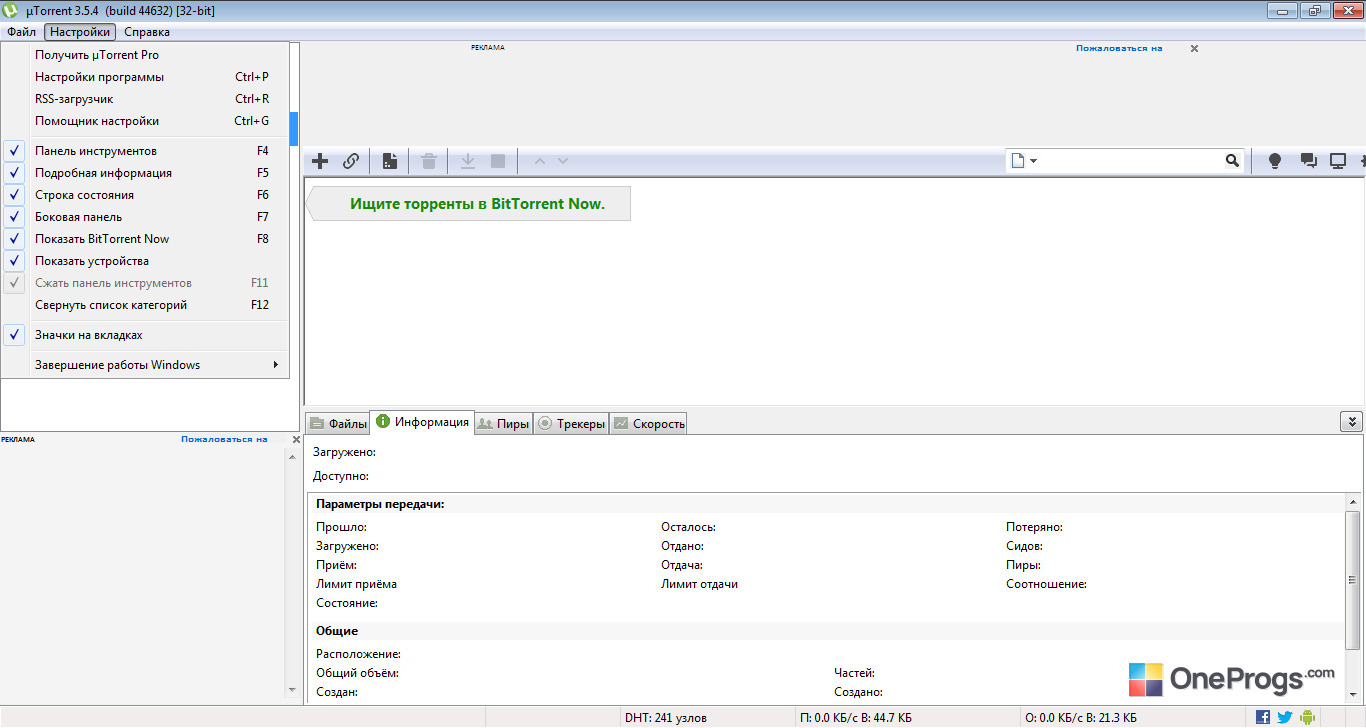Click the µTorrent logo in title bar
Image resolution: width=1366 pixels, height=728 pixels.
coord(10,11)
